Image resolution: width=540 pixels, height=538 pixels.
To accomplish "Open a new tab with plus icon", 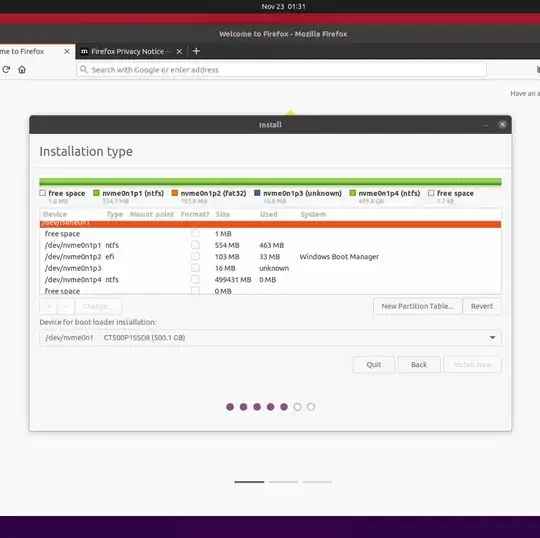I will pos(196,51).
